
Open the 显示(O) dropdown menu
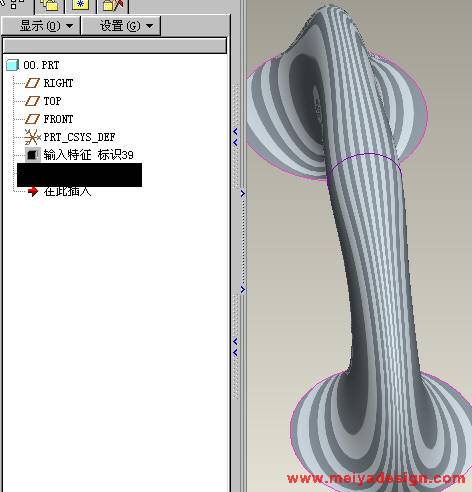(41, 26)
